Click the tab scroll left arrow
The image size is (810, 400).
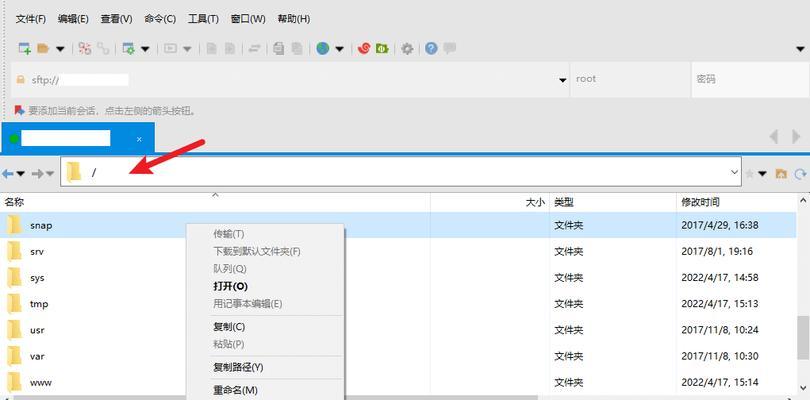(773, 137)
